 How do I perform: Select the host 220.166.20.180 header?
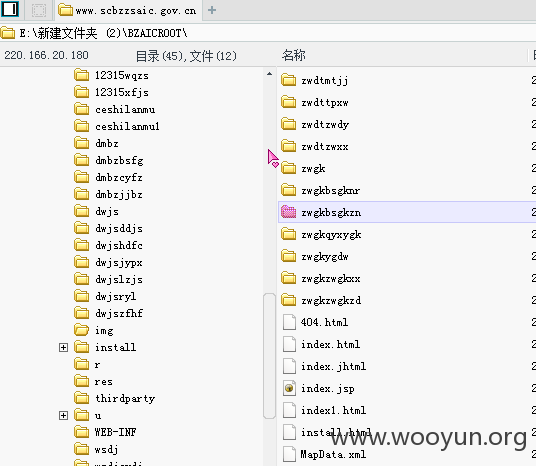pos(46,55)
